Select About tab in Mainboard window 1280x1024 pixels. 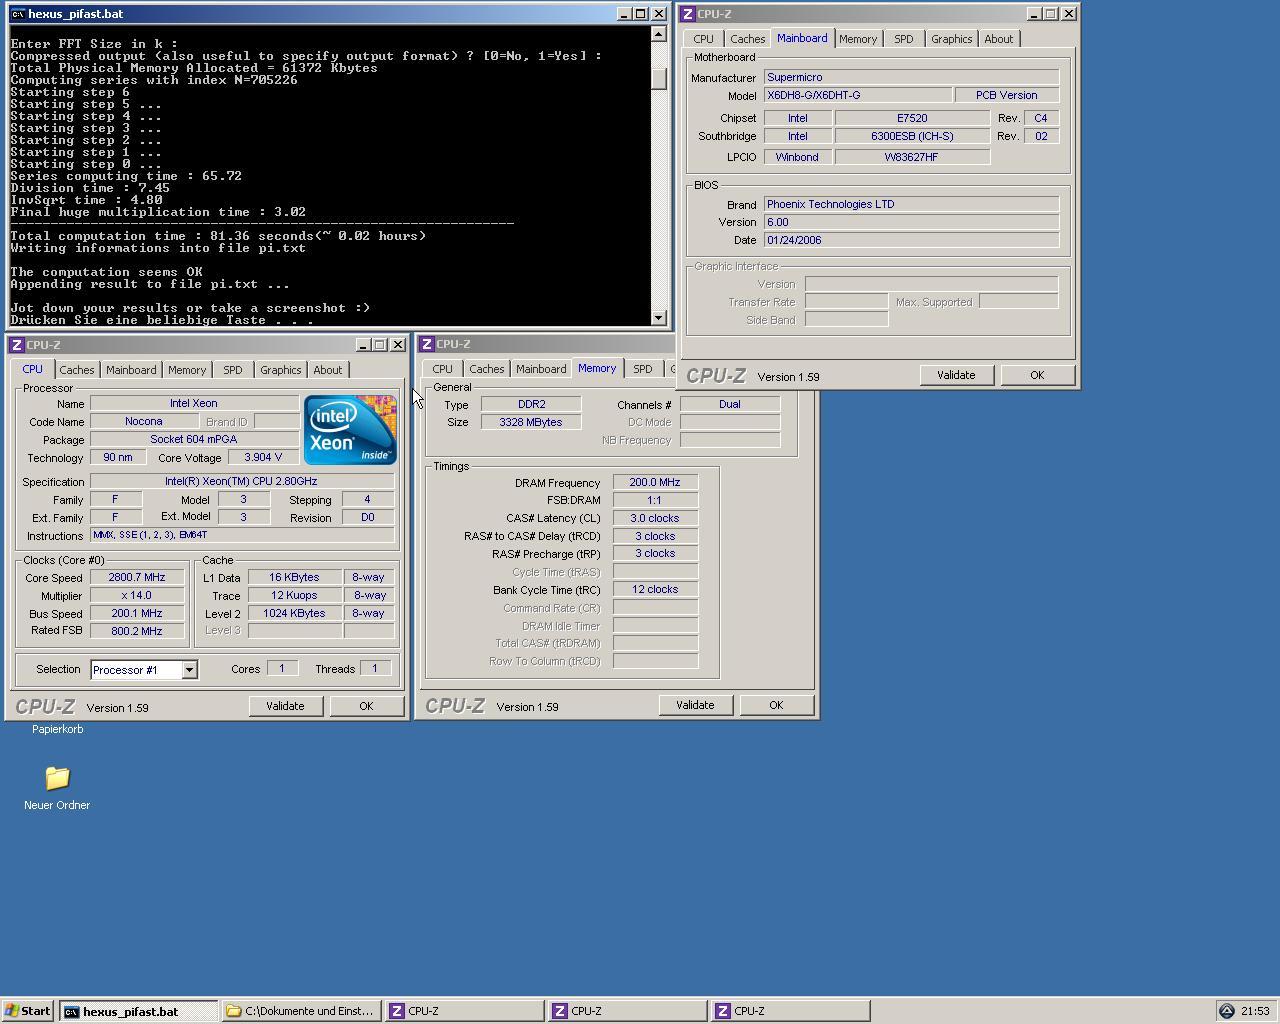[998, 39]
